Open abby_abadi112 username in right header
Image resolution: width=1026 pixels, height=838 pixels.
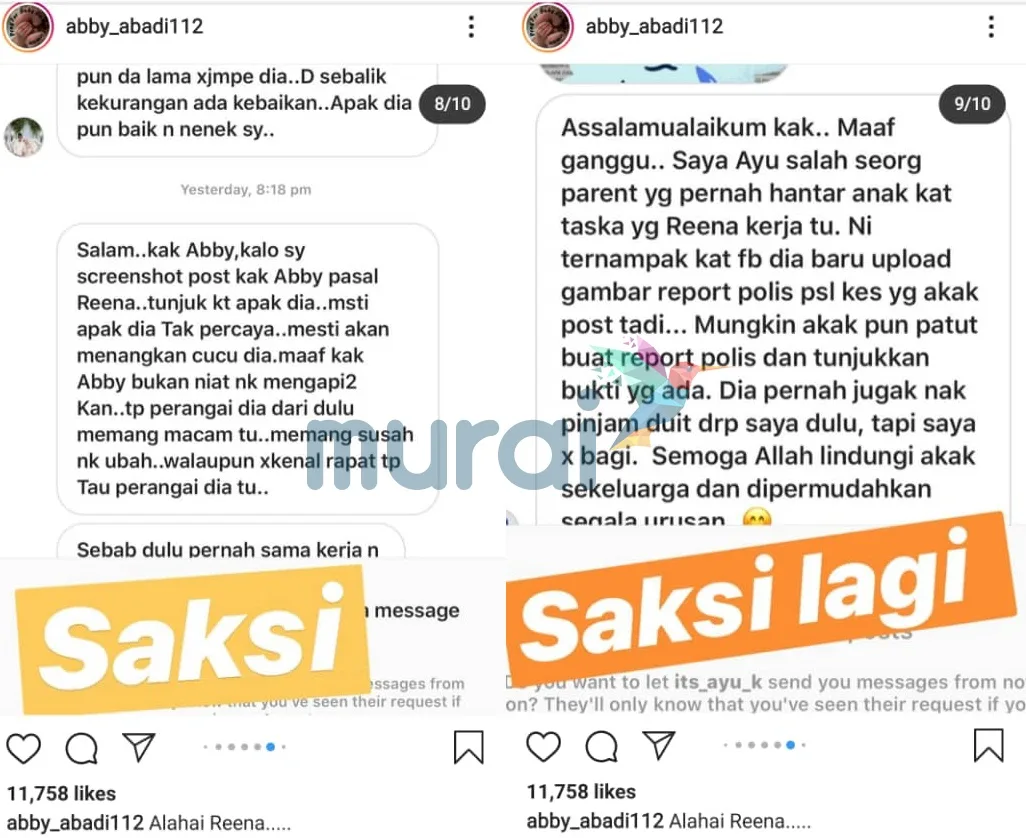(654, 26)
